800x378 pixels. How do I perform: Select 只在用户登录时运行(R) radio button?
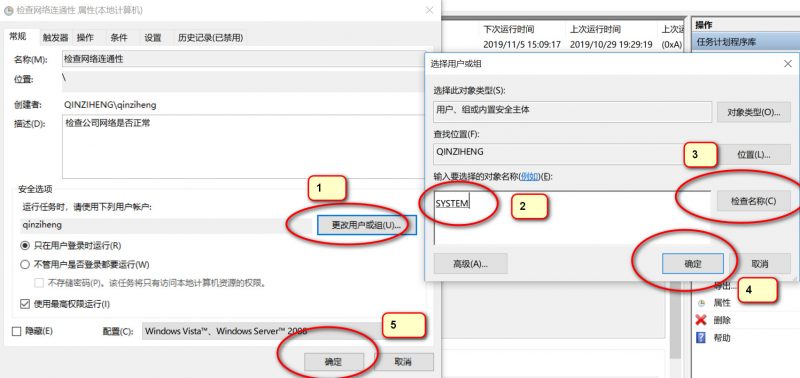point(24,245)
